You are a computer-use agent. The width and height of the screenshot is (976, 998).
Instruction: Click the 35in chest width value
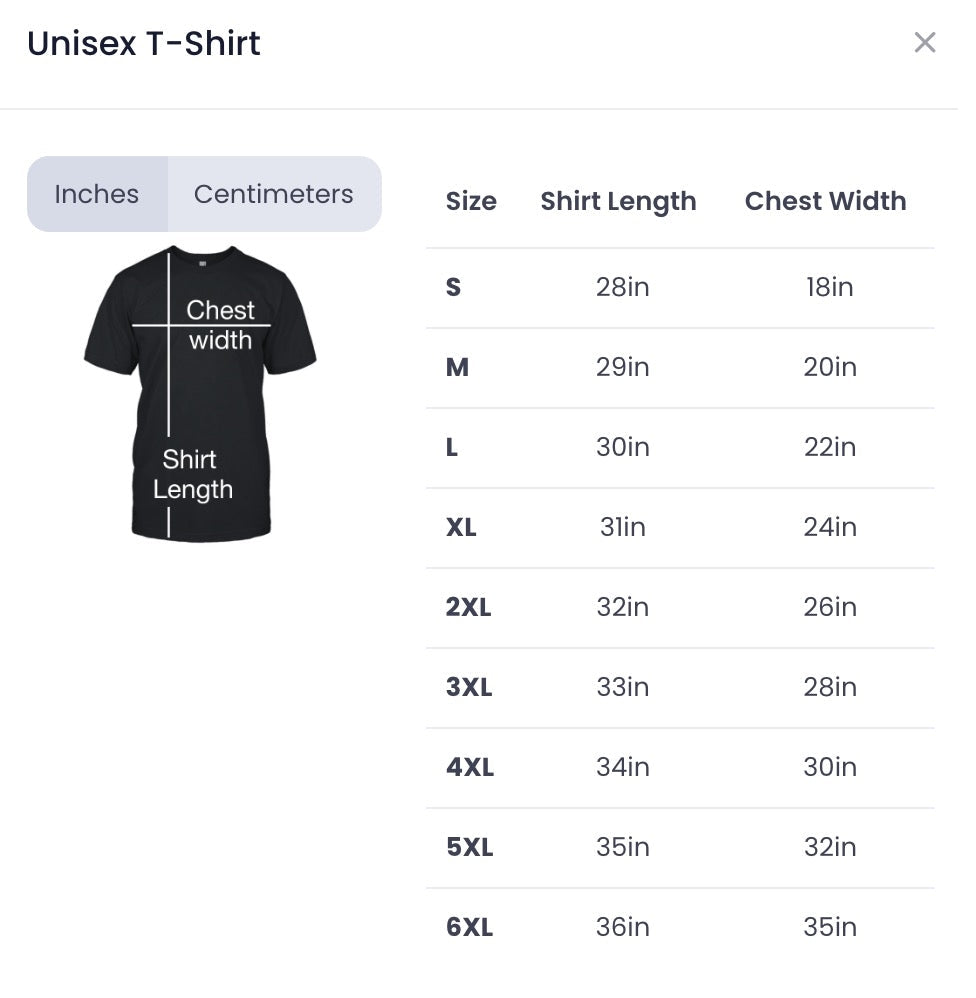(x=829, y=928)
